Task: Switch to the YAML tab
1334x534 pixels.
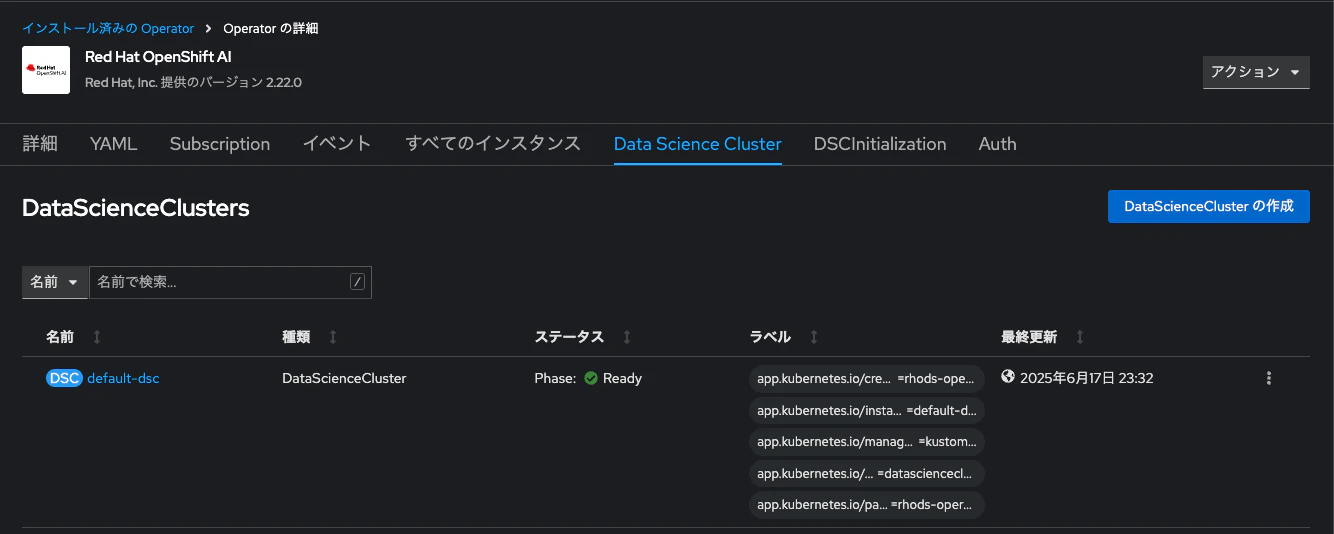Action: coord(114,144)
